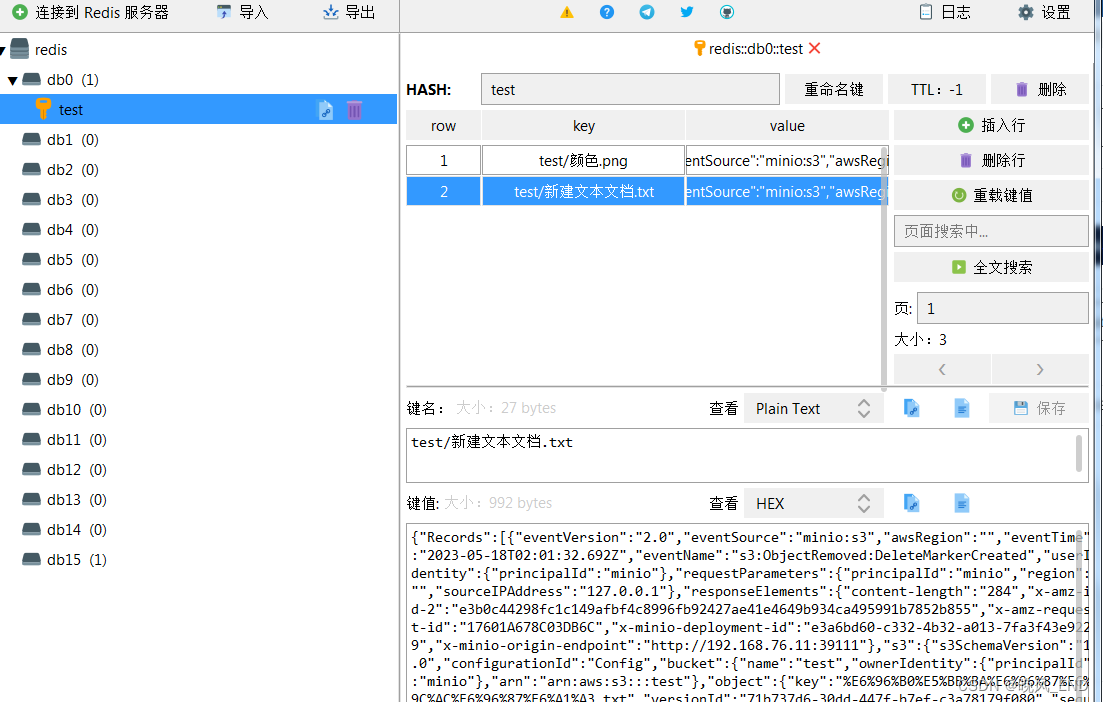Select db13 database

click(x=65, y=499)
